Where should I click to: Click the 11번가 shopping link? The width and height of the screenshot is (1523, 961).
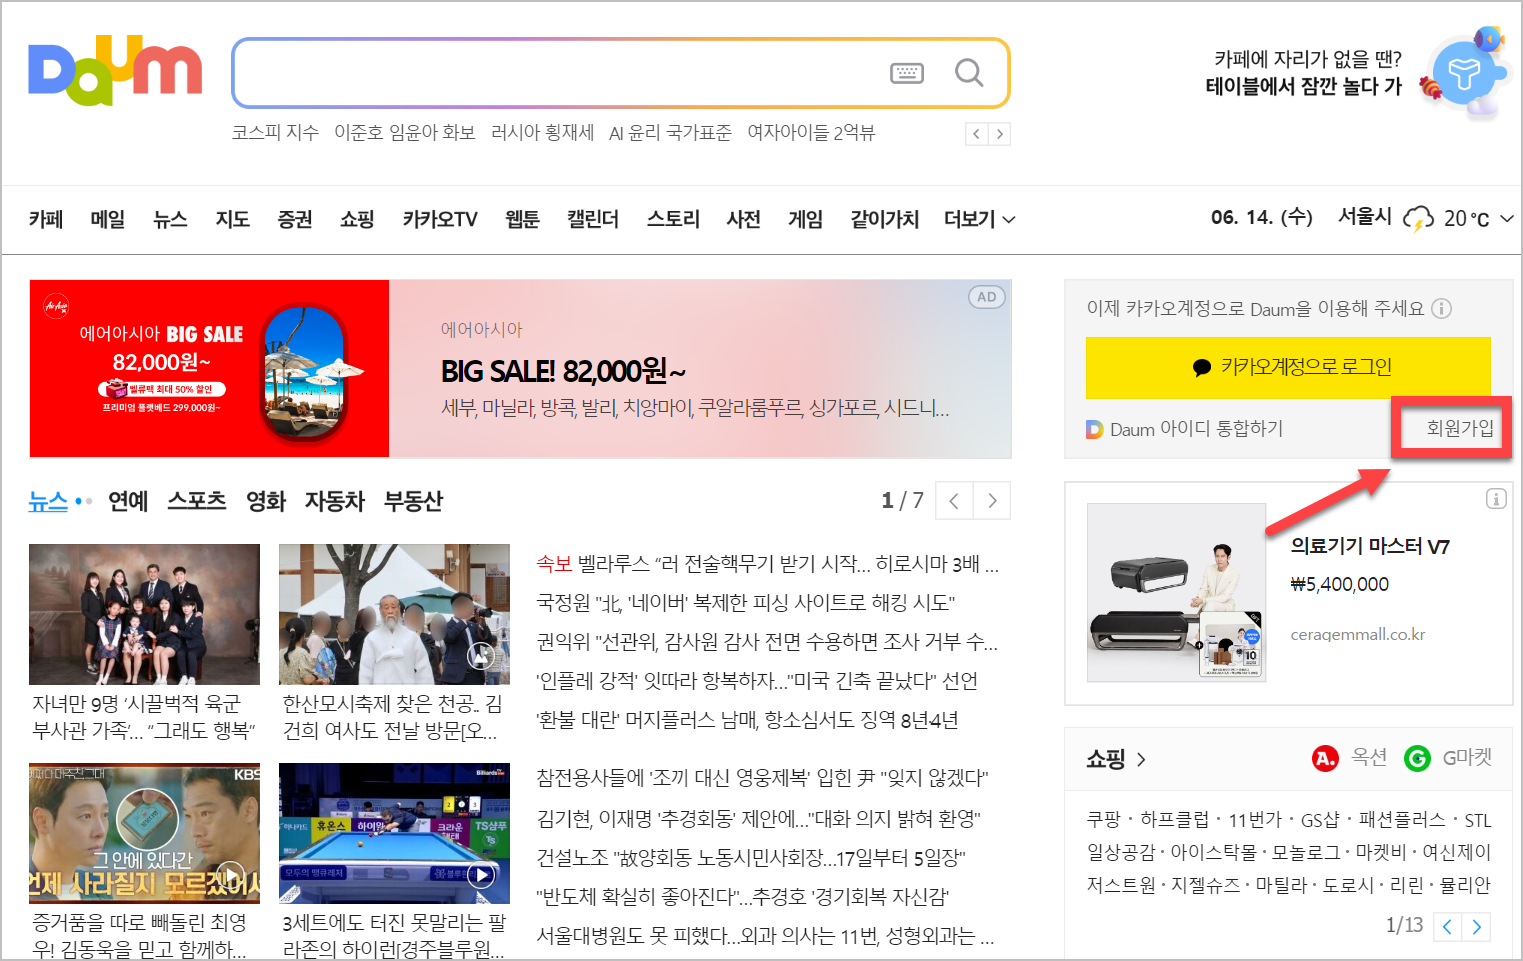[x=1255, y=820]
